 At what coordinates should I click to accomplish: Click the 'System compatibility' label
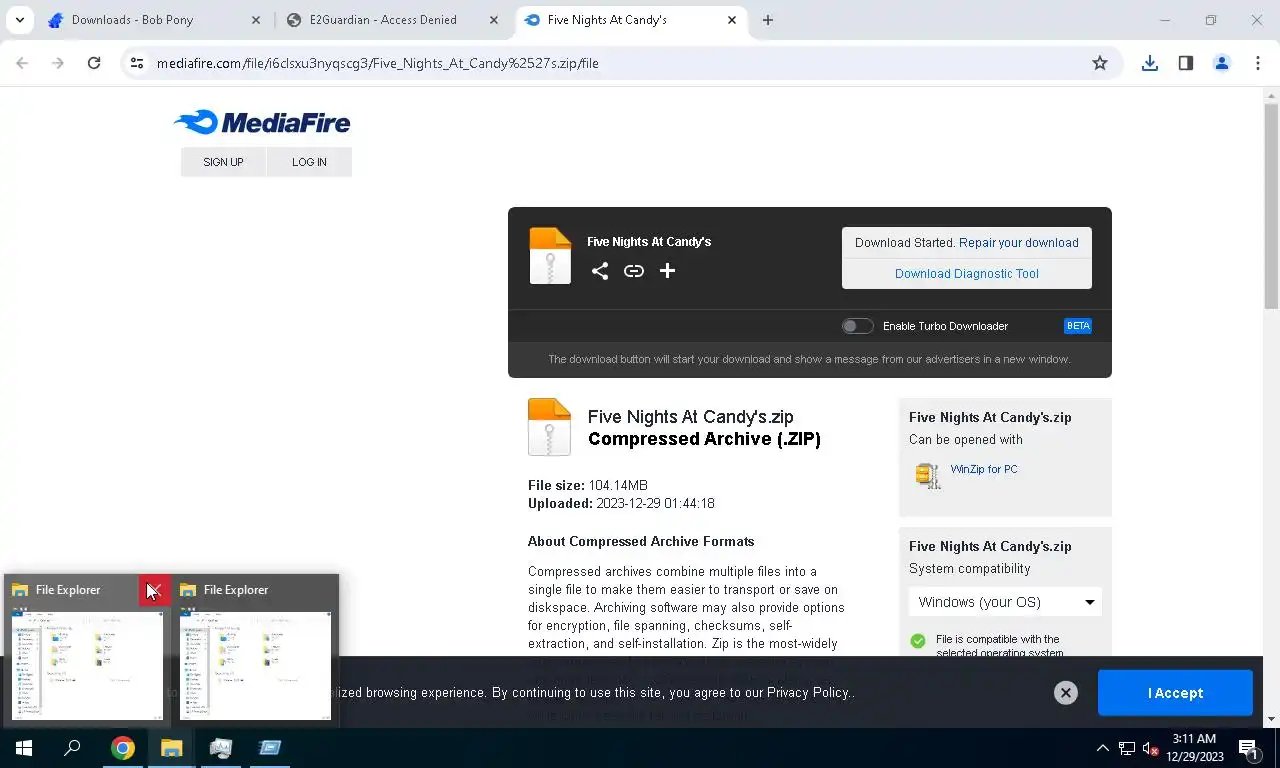pyautogui.click(x=969, y=568)
